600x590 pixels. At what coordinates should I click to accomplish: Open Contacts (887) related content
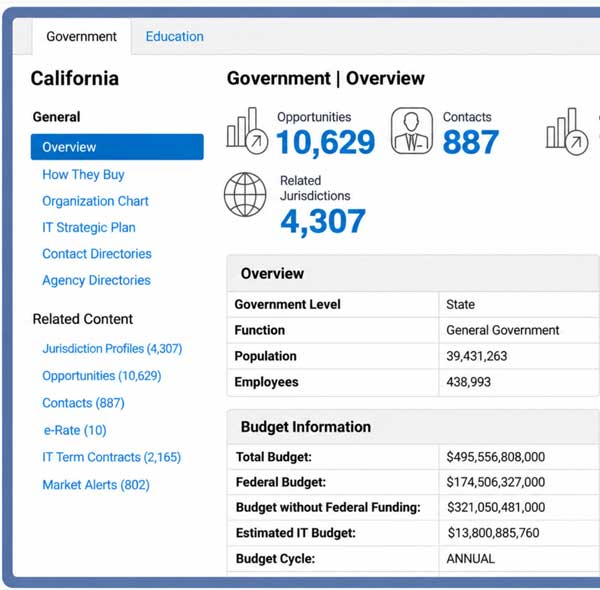point(83,403)
